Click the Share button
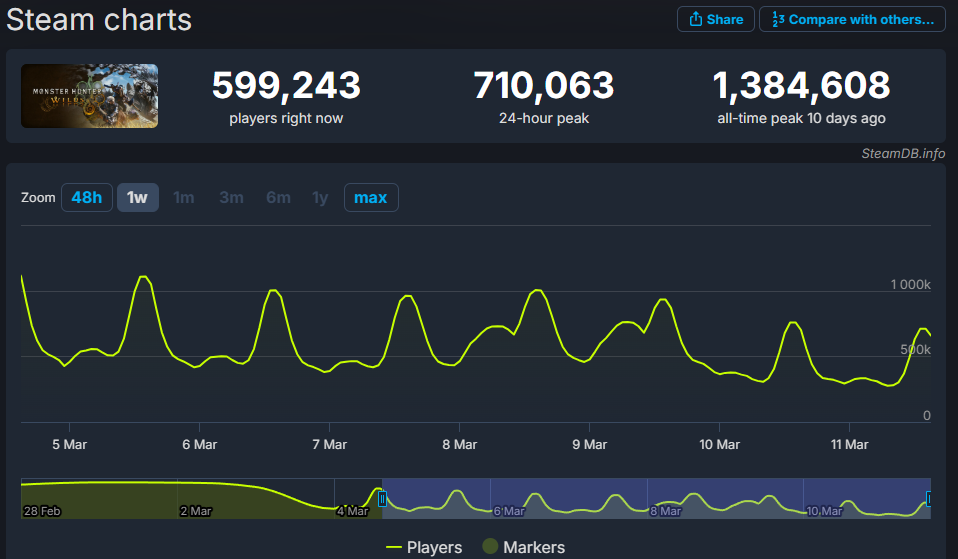This screenshot has height=559, width=958. 715,20
